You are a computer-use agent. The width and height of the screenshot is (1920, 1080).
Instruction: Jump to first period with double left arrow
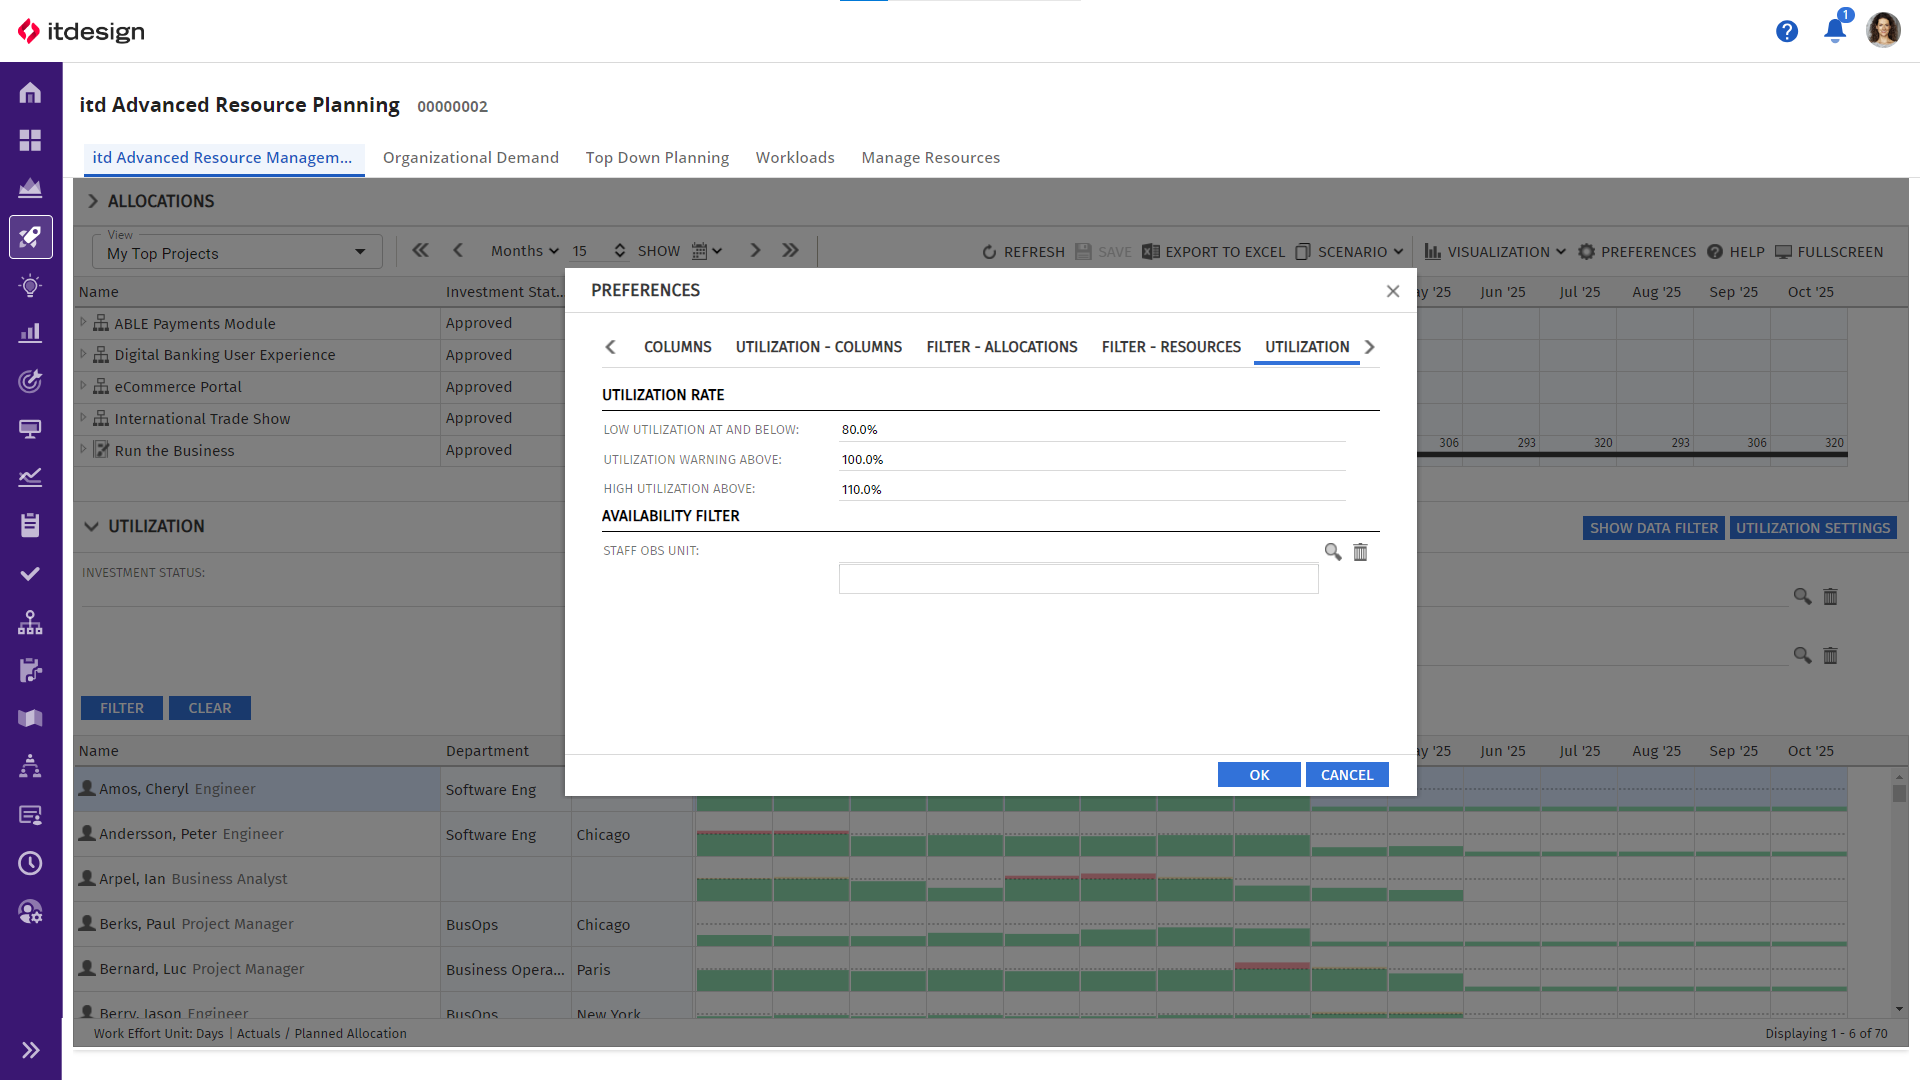(x=420, y=251)
